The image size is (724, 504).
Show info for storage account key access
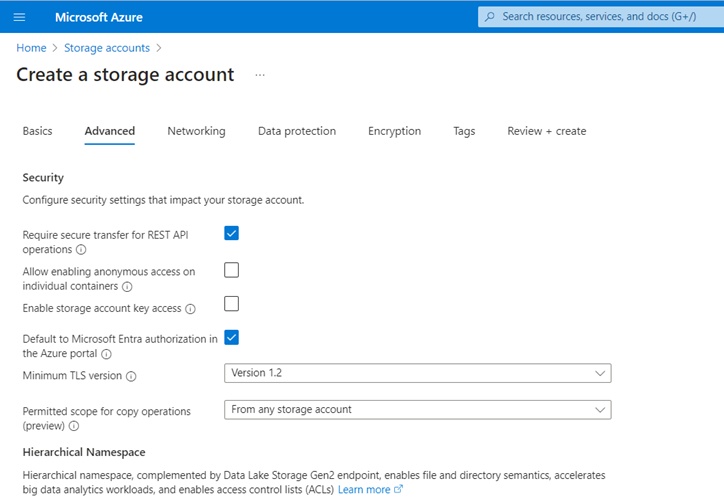point(190,309)
